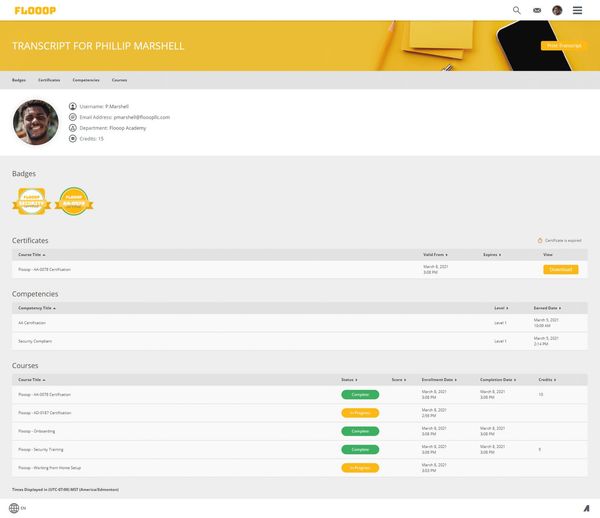Viewport: 600px width, 518px height.
Task: Sort by Competency Title
Action: [37, 308]
